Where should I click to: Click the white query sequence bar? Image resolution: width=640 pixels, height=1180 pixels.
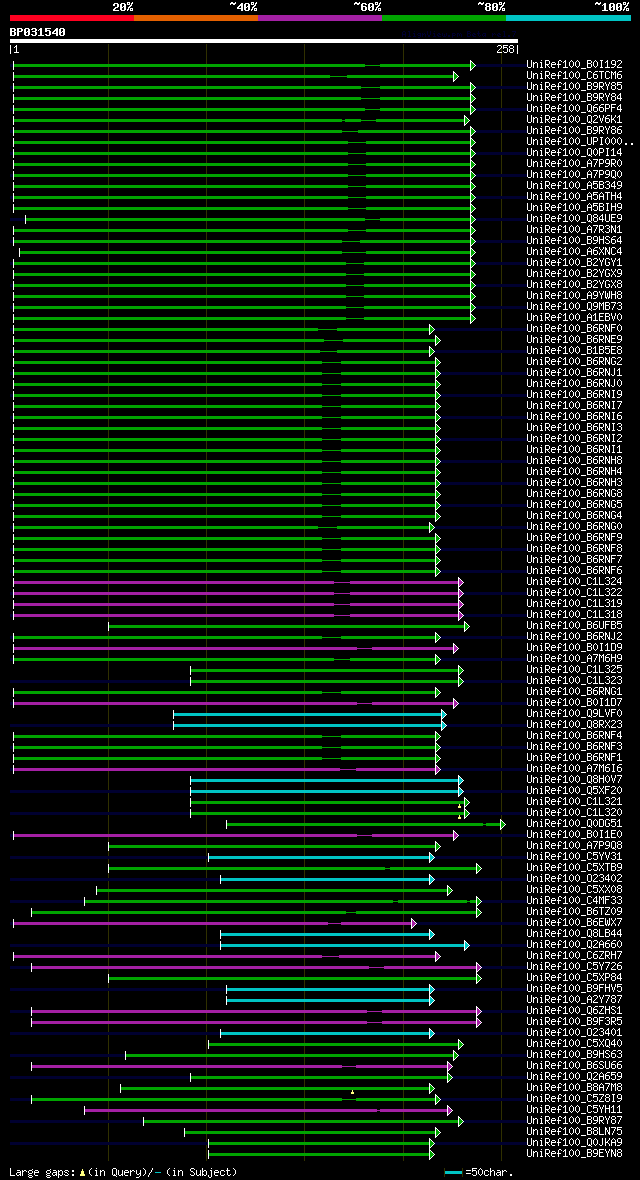(264, 41)
